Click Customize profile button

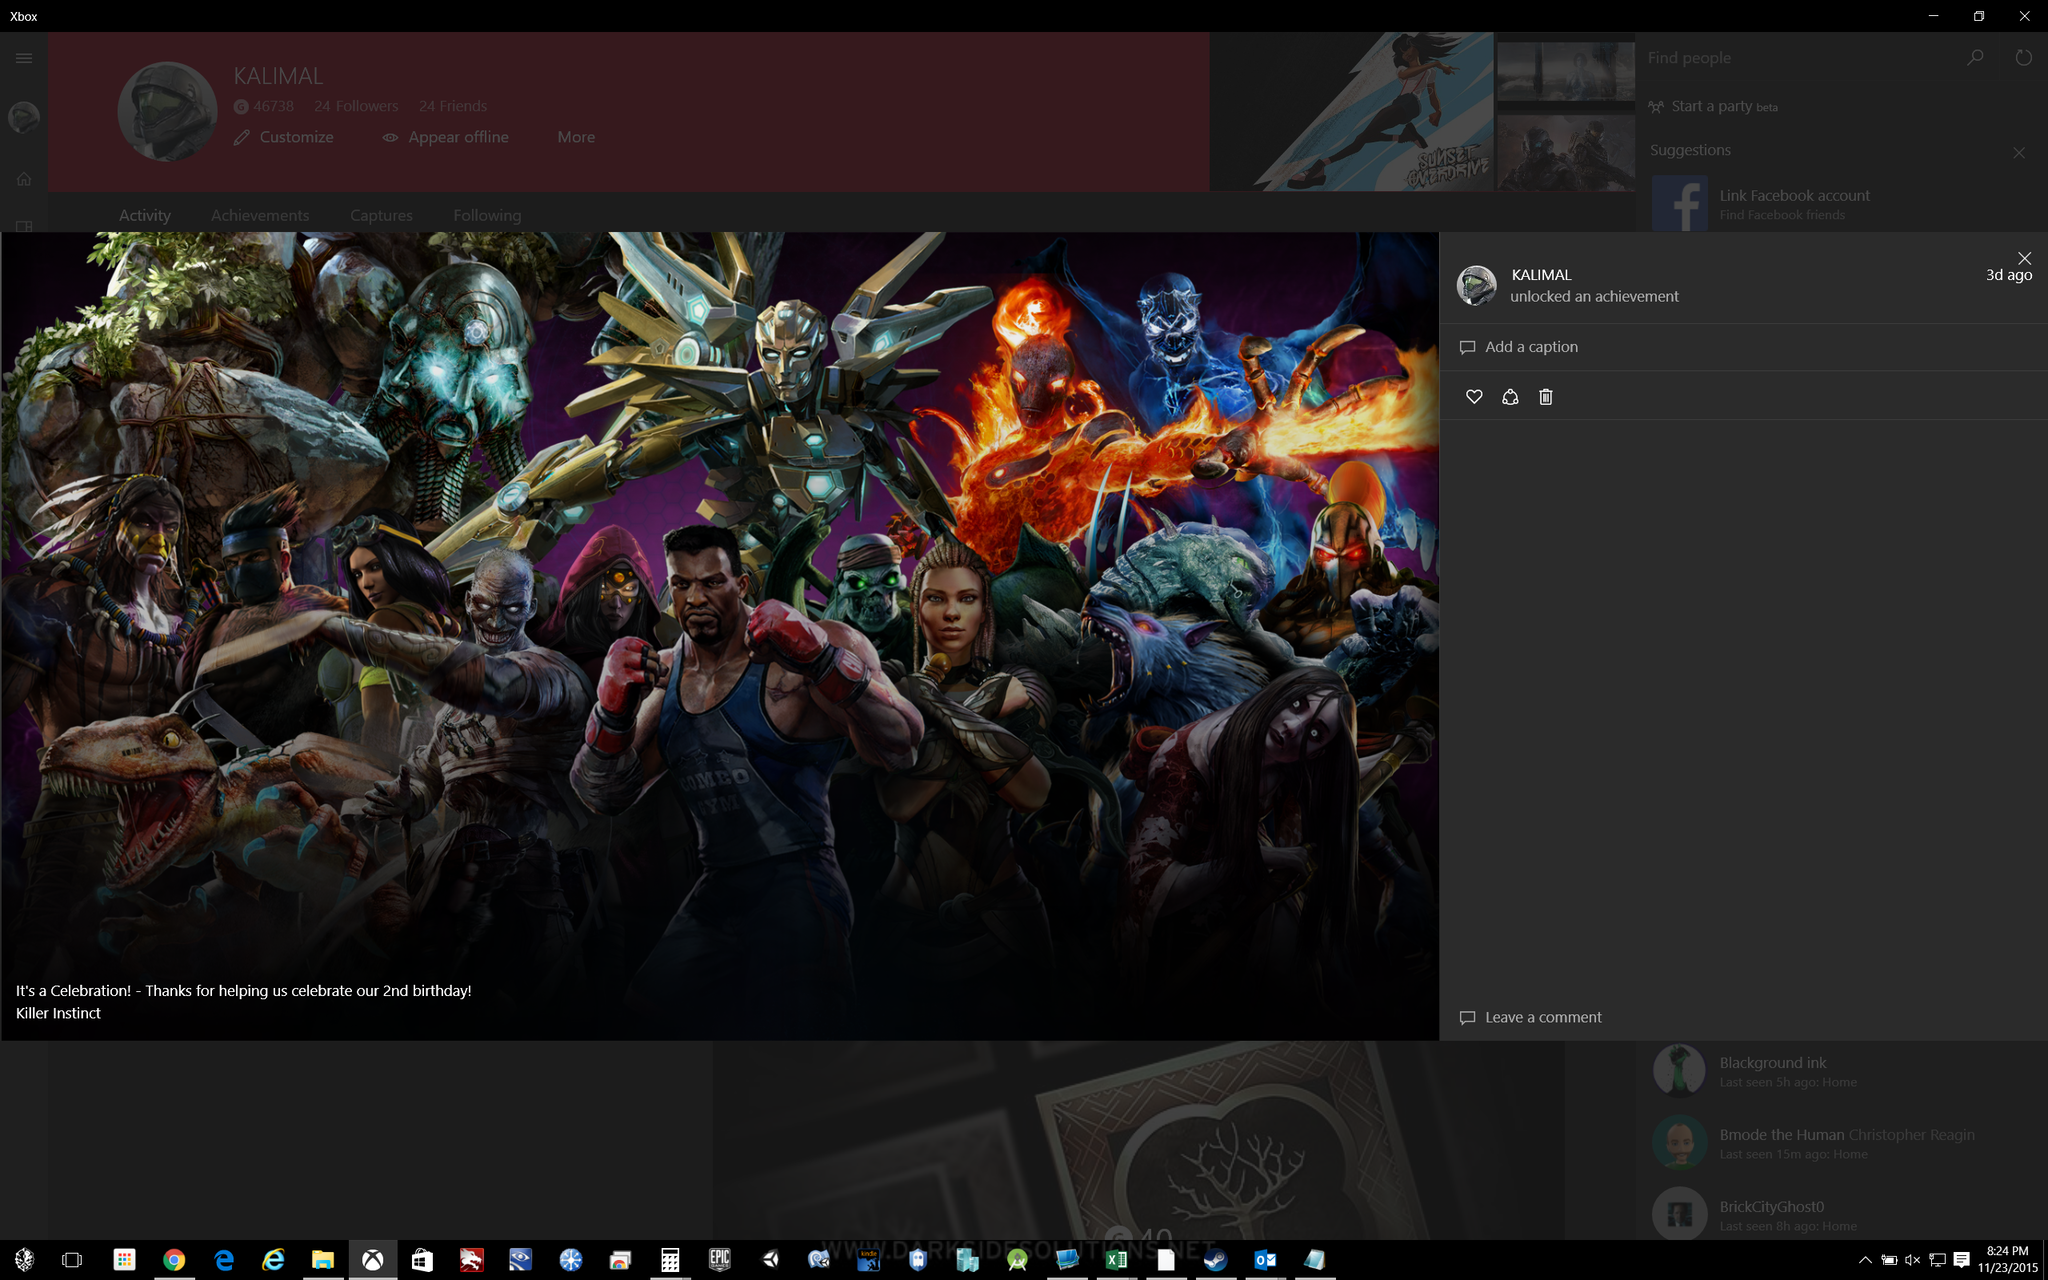(x=284, y=137)
